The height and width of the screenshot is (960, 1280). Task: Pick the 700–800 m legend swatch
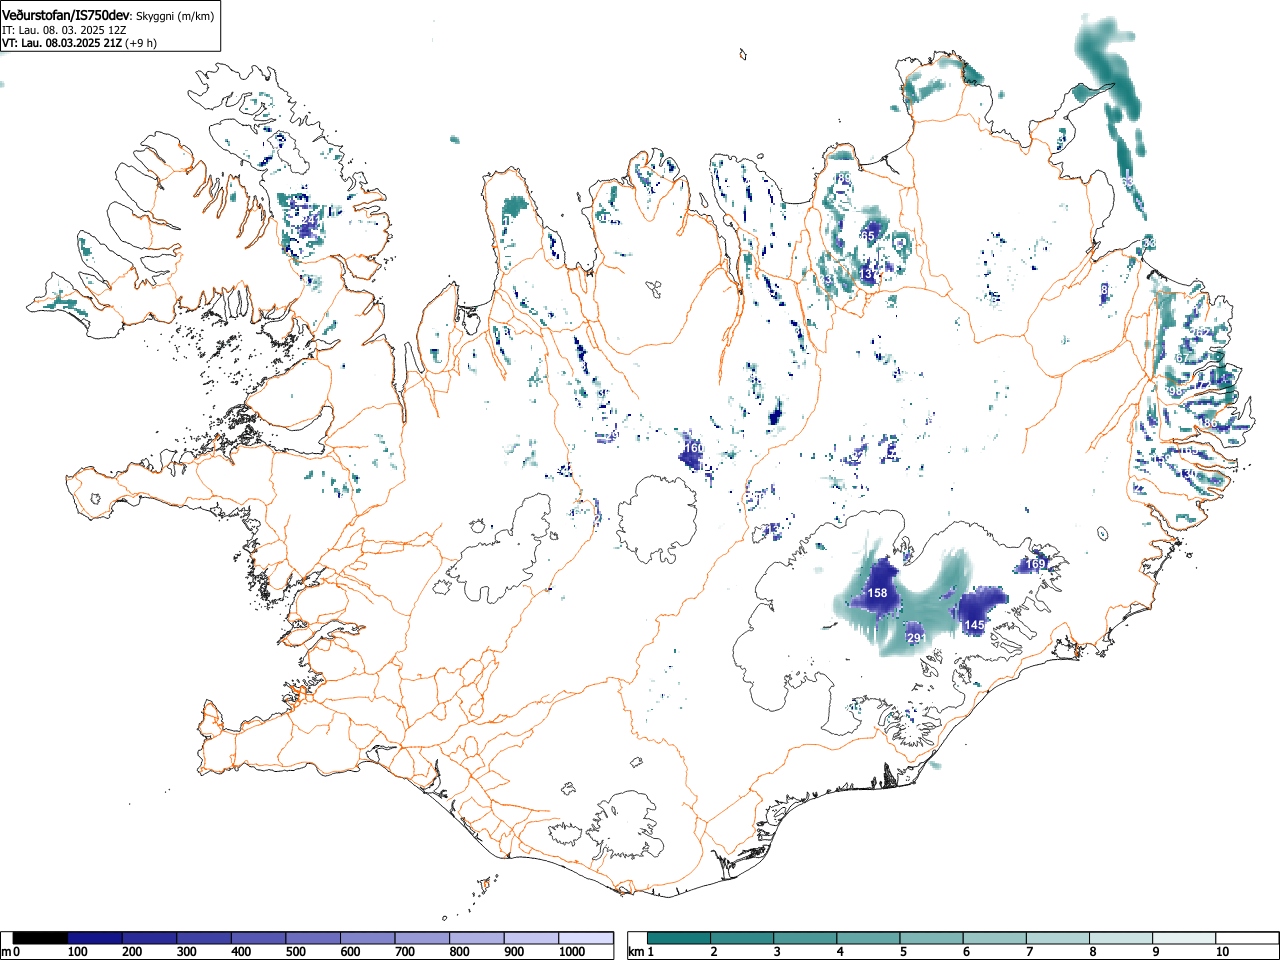[422, 938]
